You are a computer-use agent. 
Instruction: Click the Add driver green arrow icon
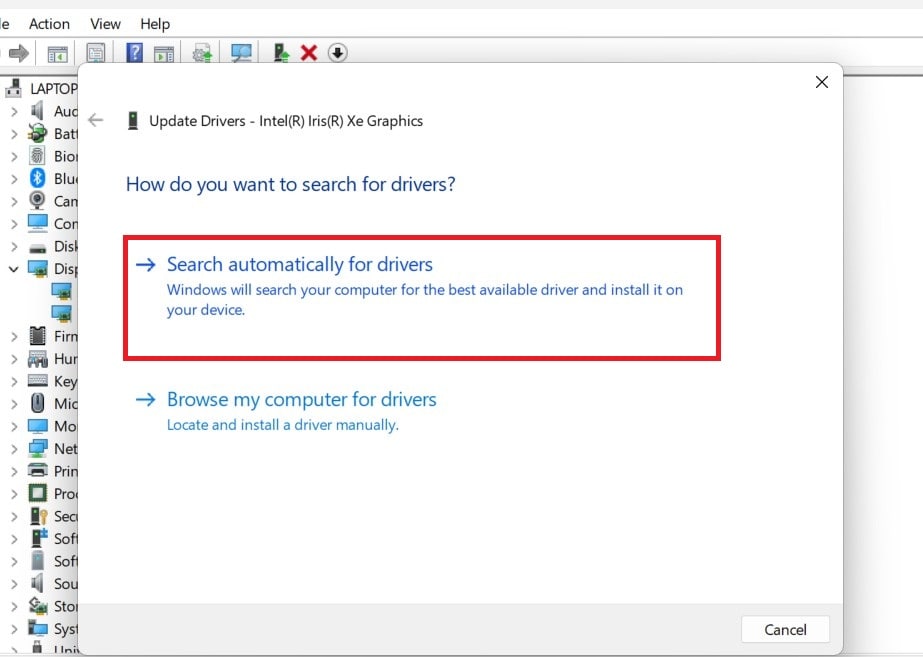[x=281, y=53]
